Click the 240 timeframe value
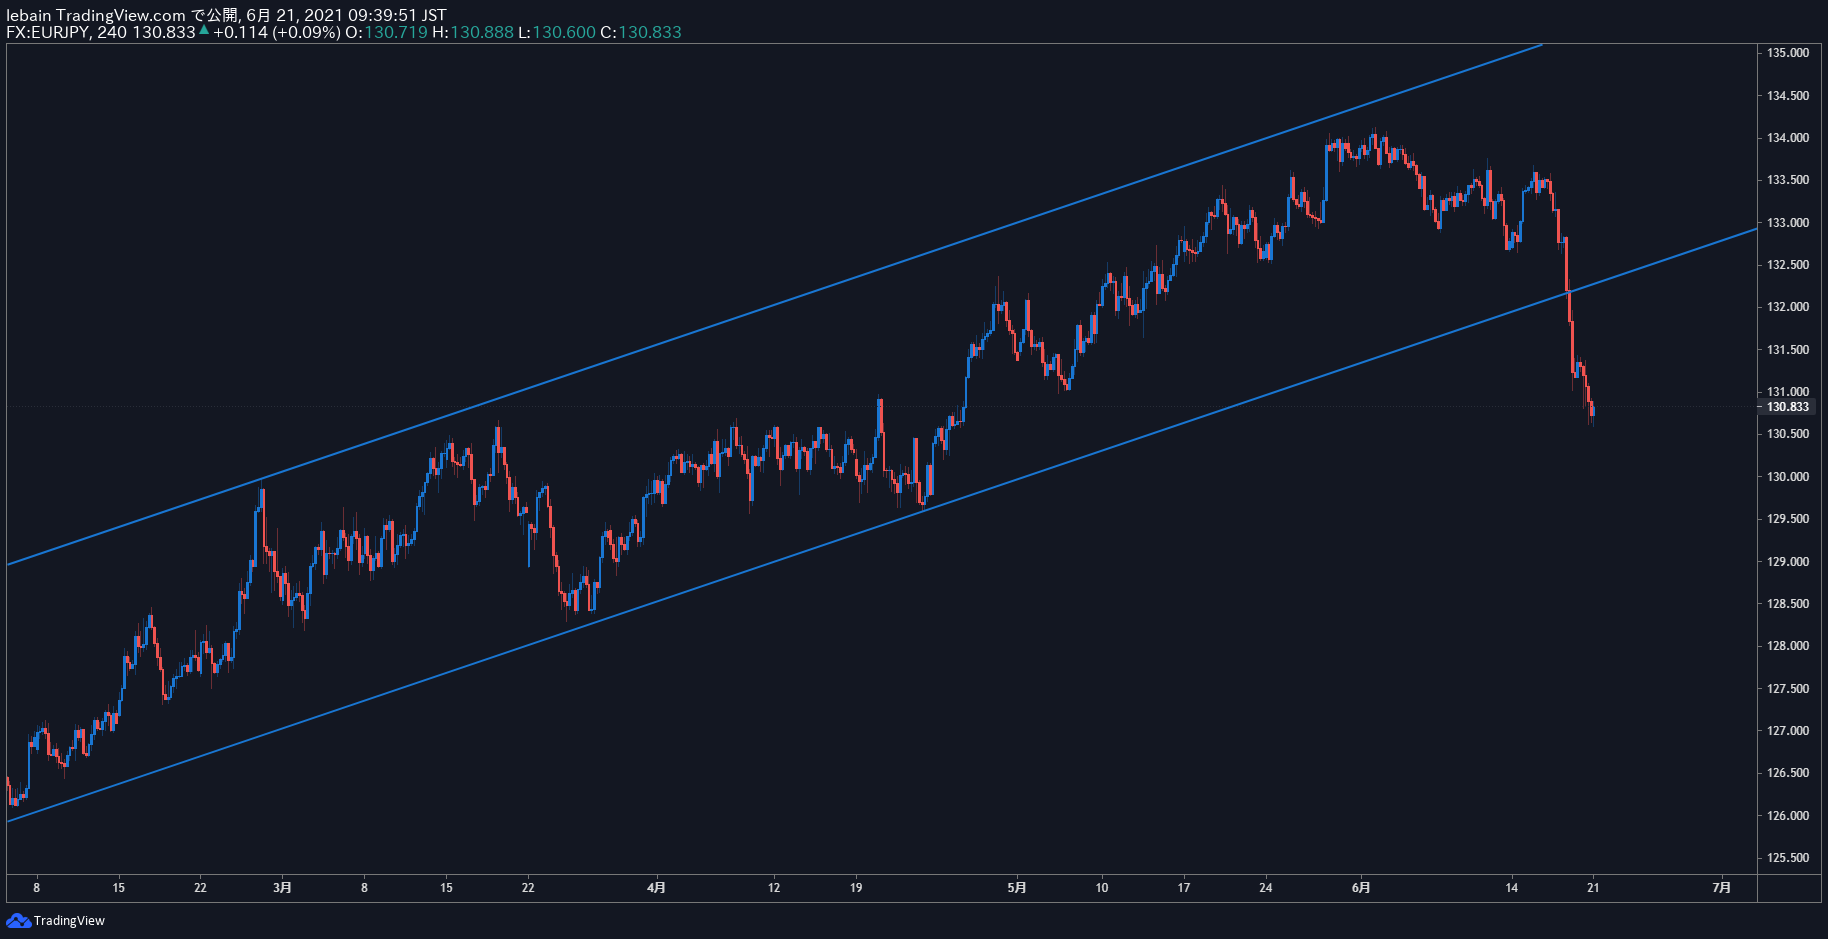The image size is (1828, 939). (x=112, y=32)
